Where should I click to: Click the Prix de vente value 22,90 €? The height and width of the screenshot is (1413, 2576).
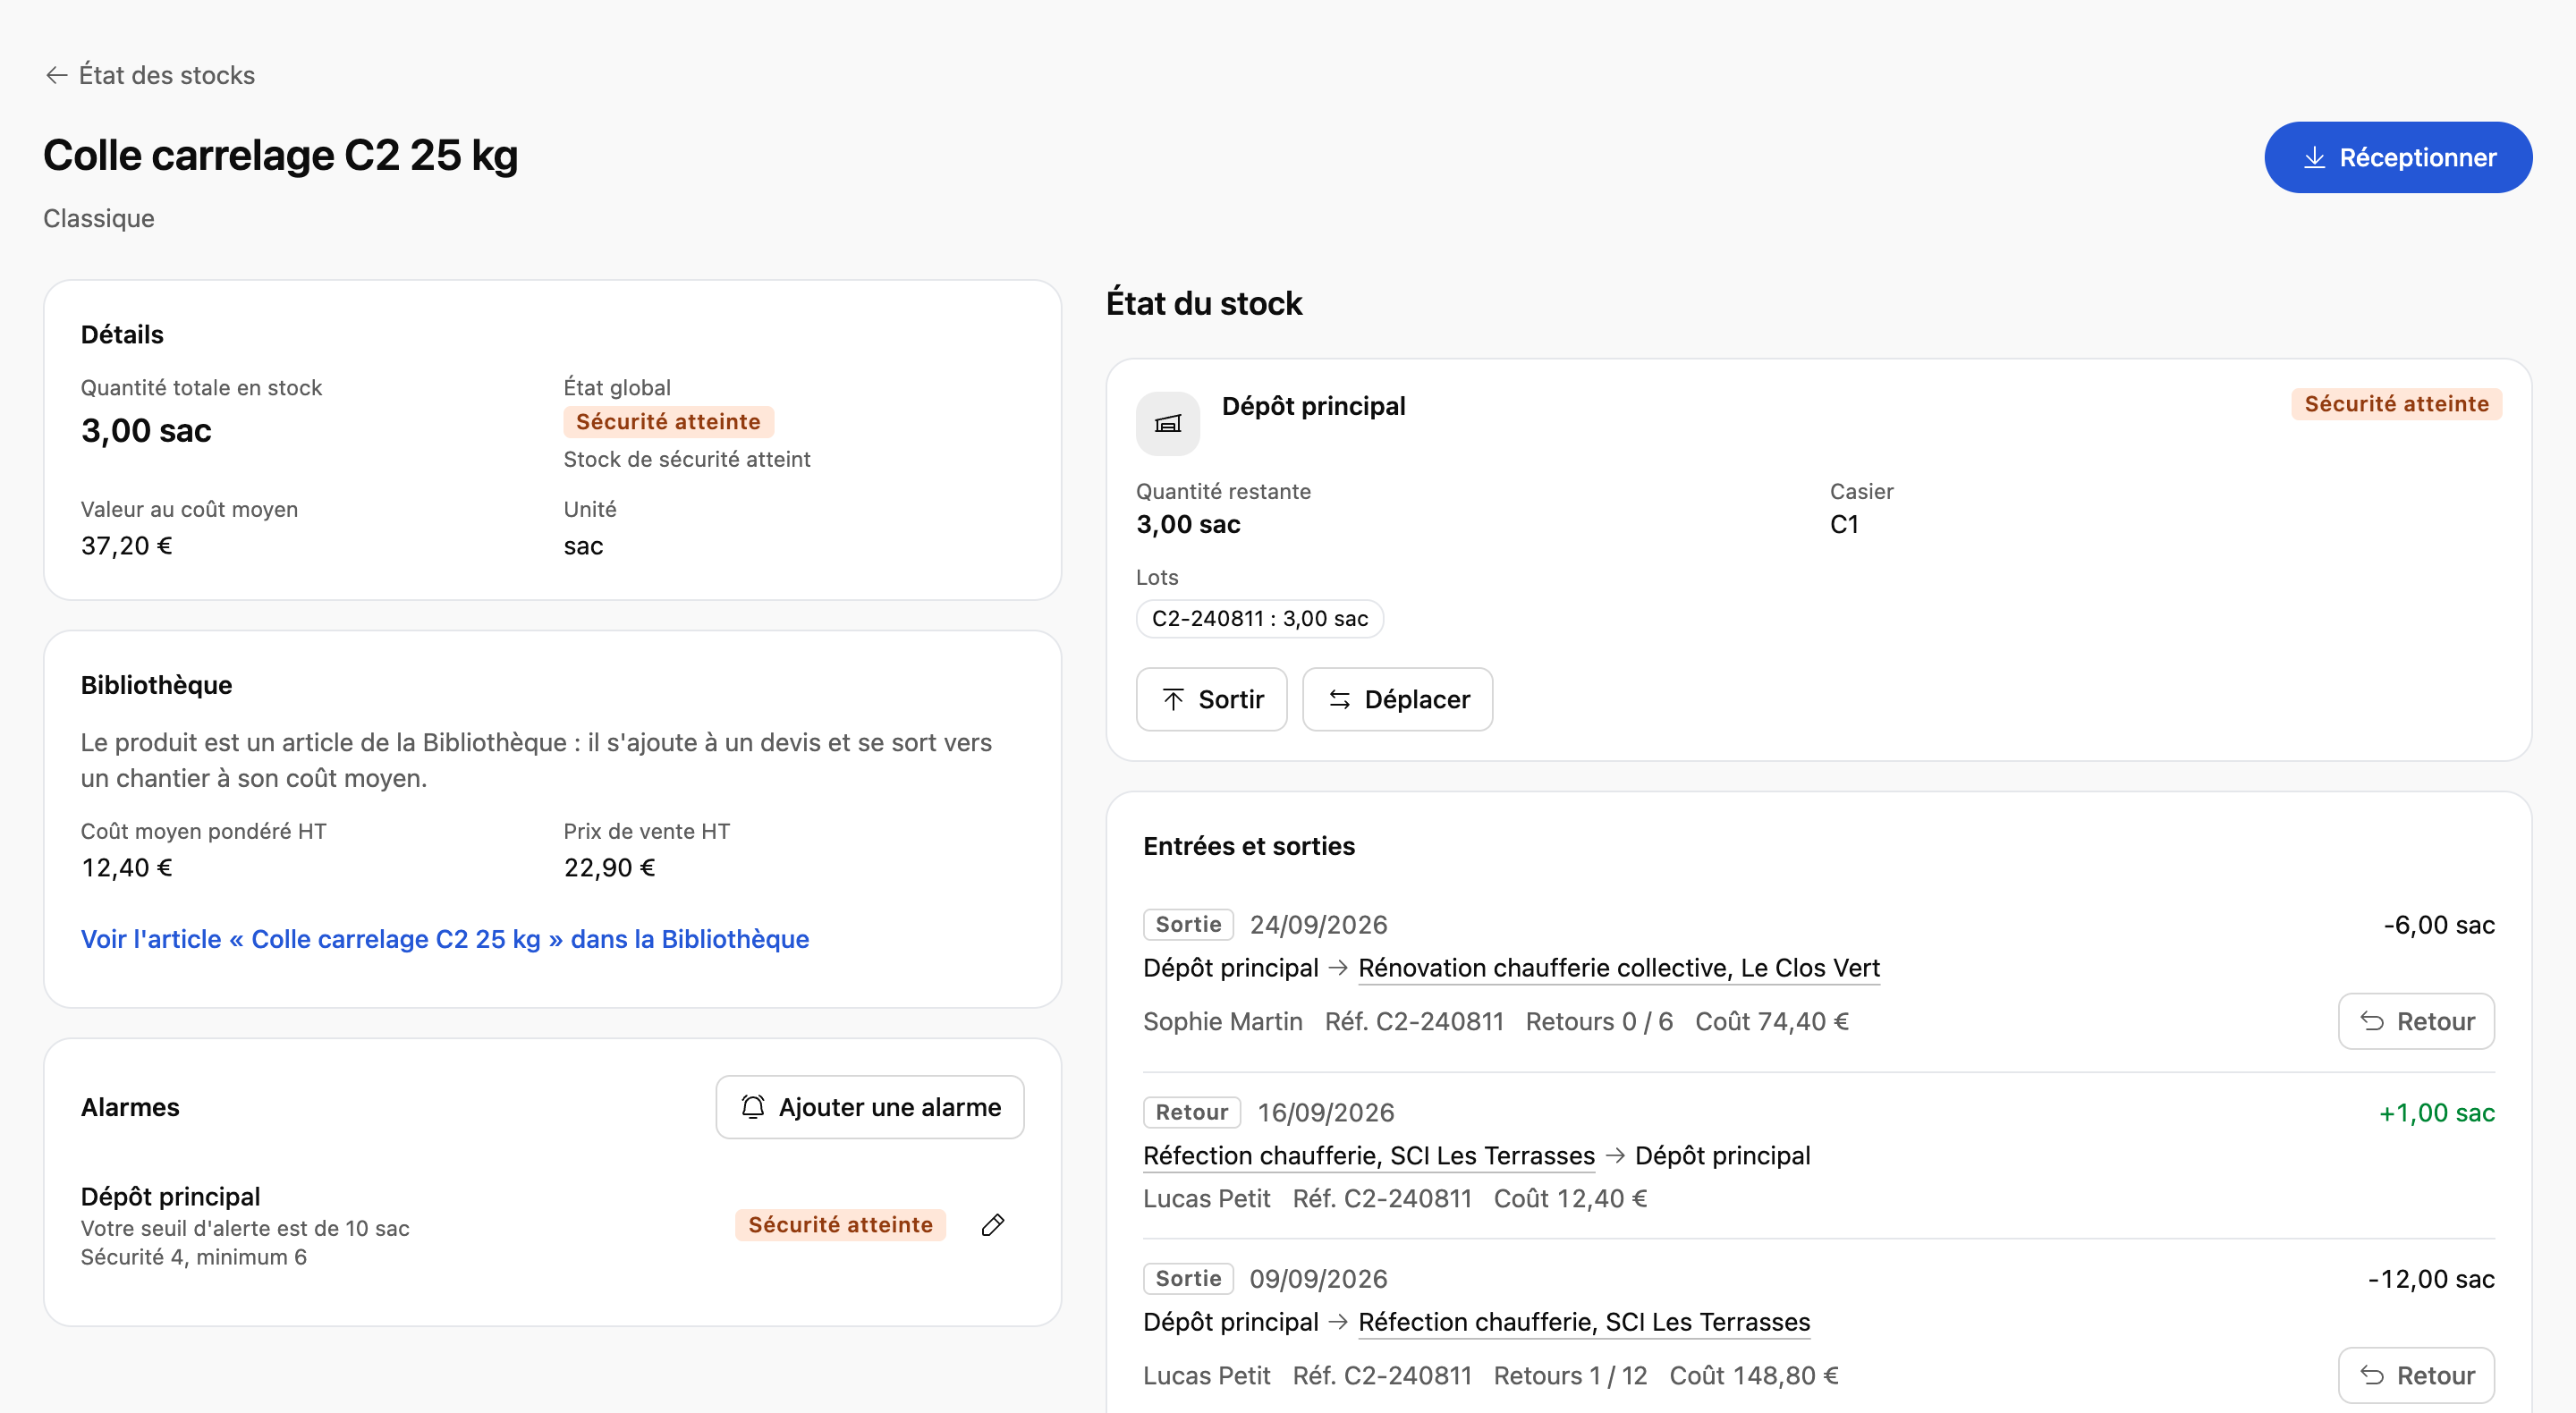click(x=609, y=868)
